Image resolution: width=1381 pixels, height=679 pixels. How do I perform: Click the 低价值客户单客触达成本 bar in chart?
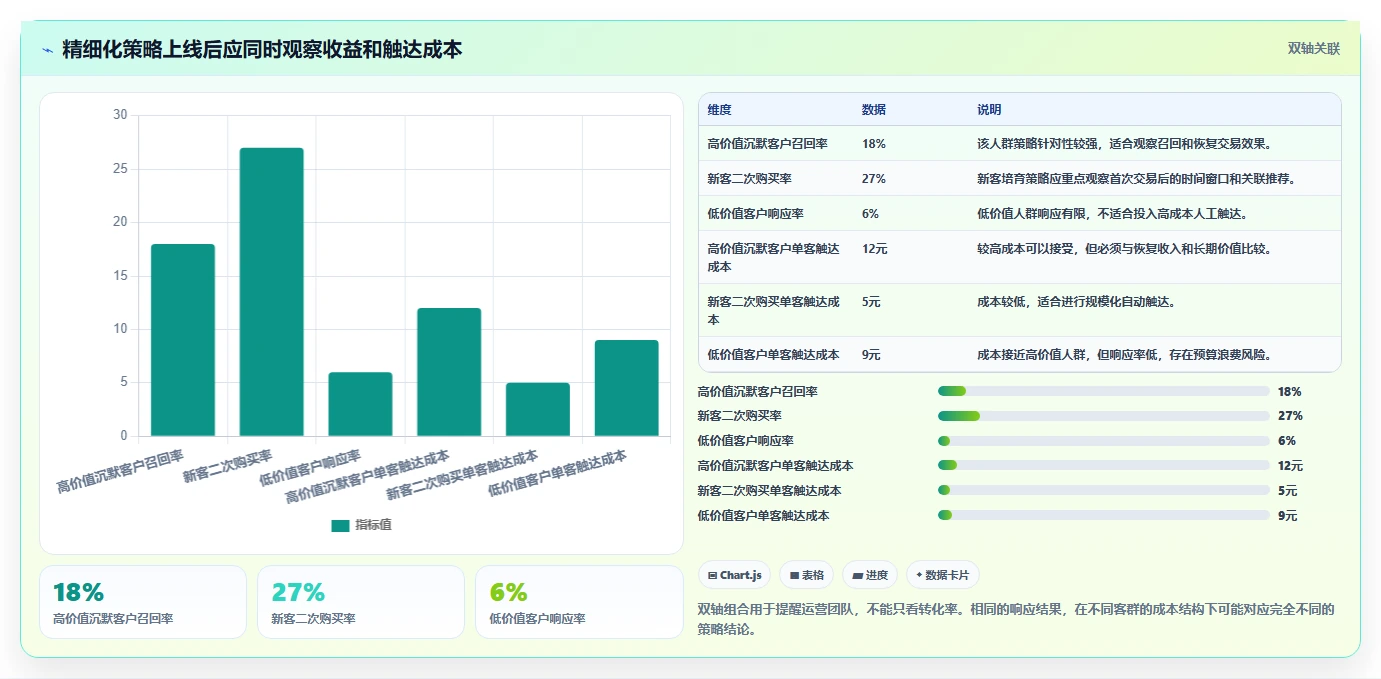point(627,388)
